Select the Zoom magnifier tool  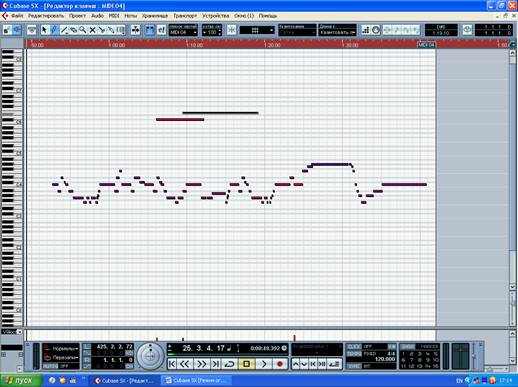pos(82,30)
